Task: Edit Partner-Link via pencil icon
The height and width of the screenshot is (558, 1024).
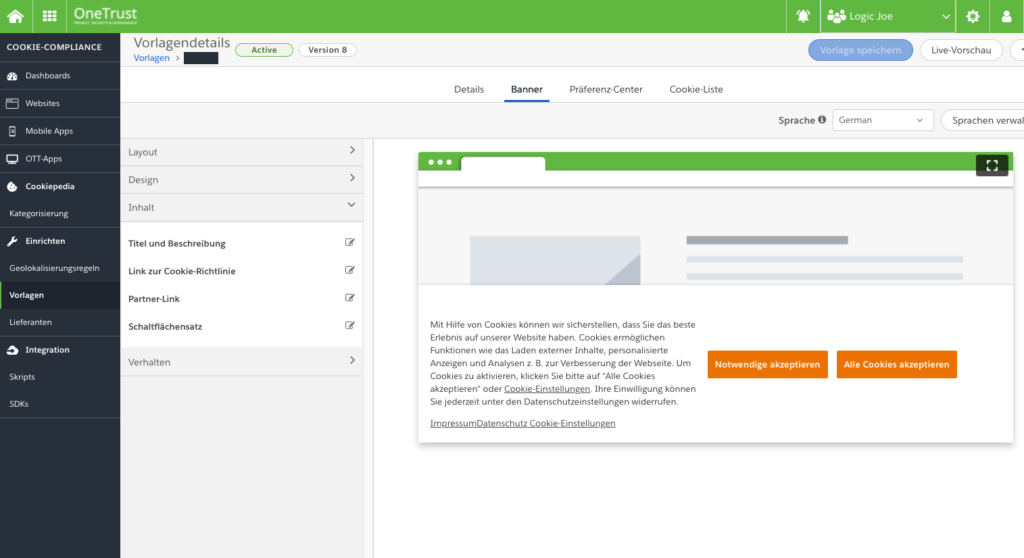Action: click(349, 298)
